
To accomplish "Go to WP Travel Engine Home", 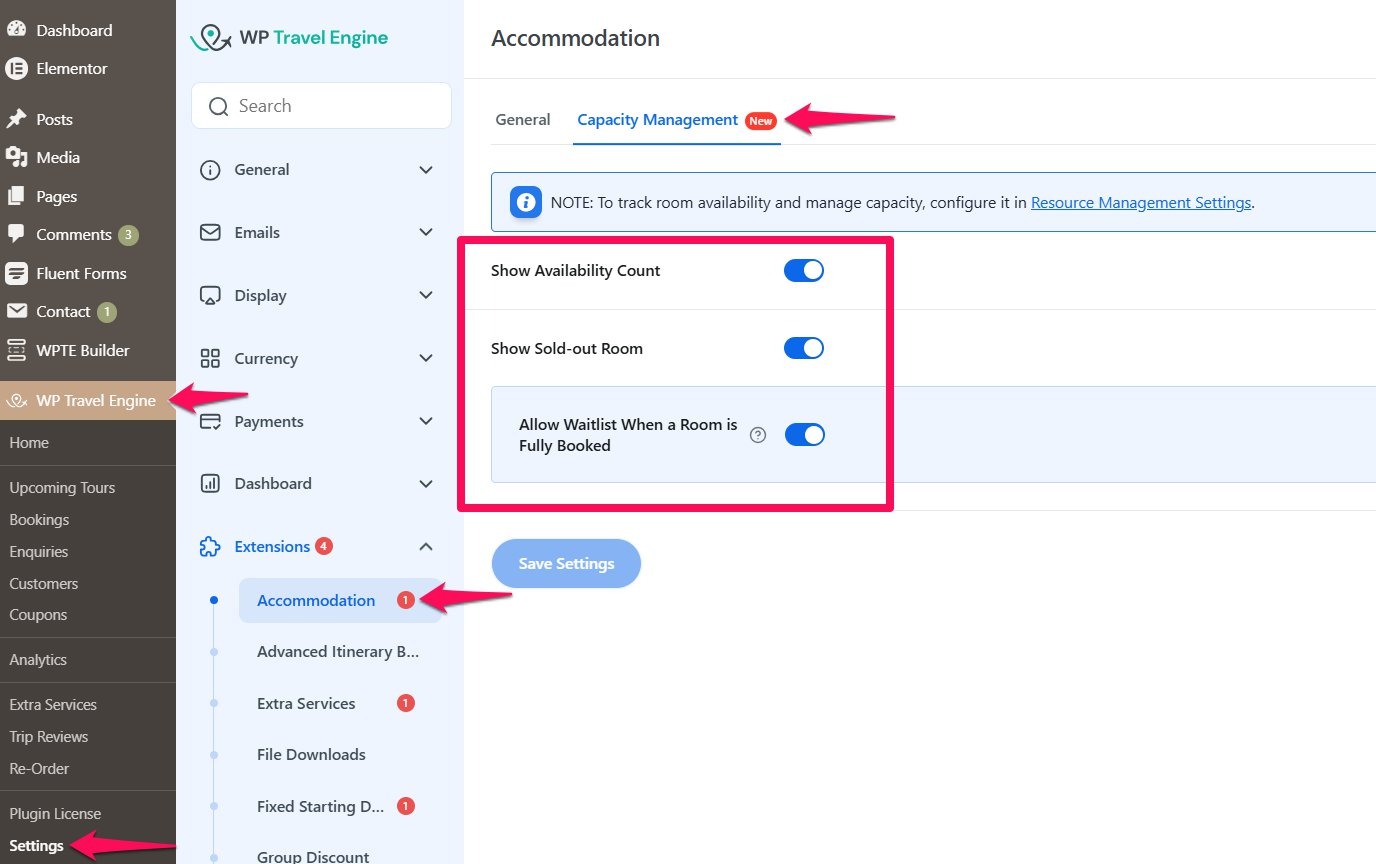I will 29,443.
